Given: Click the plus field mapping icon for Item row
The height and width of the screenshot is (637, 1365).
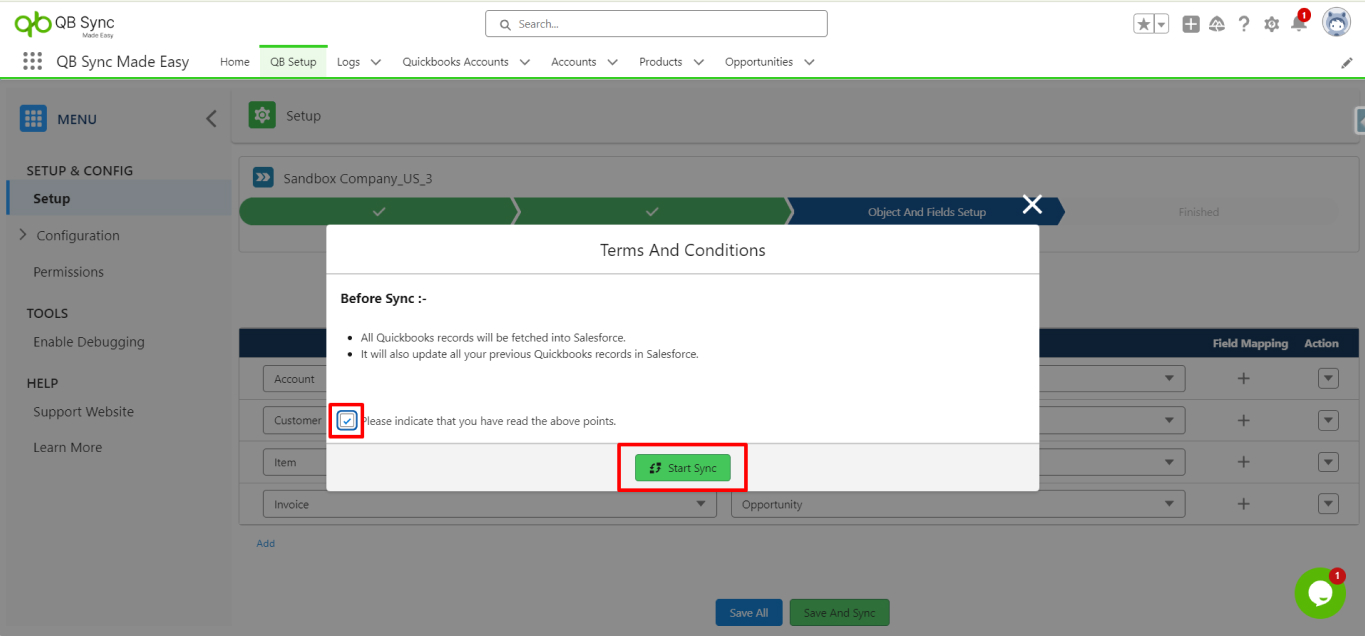Looking at the screenshot, I should [x=1243, y=462].
